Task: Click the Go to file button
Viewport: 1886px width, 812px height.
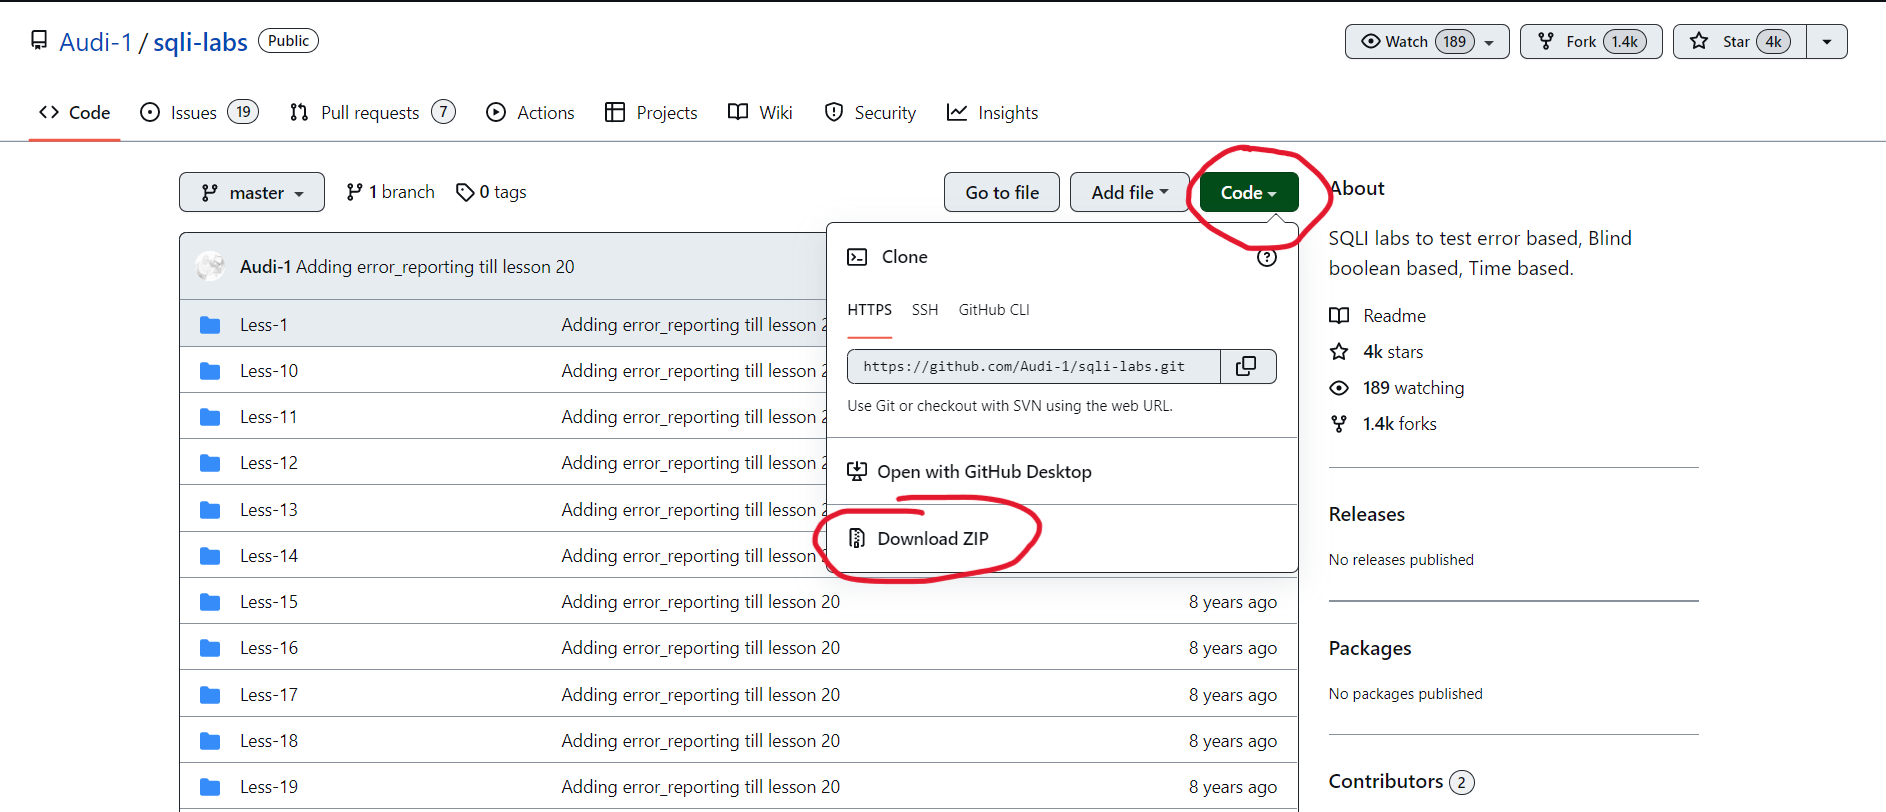Action: click(x=1002, y=192)
